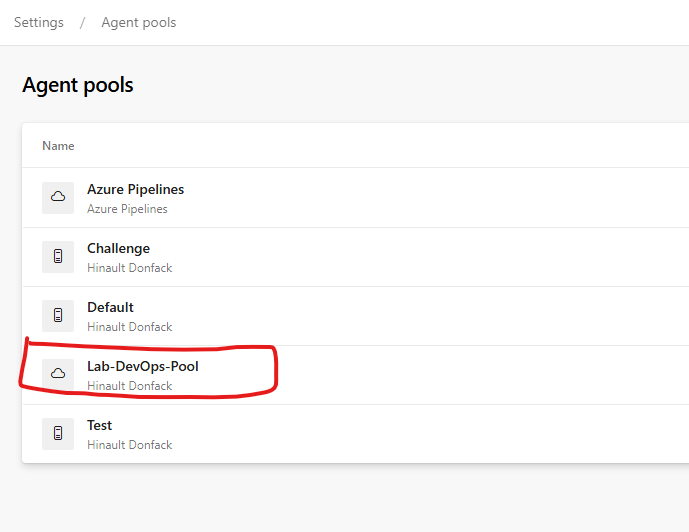This screenshot has width=689, height=532.
Task: Click Hinault Donfack under Lab-DevOps-Pool
Action: 129,386
